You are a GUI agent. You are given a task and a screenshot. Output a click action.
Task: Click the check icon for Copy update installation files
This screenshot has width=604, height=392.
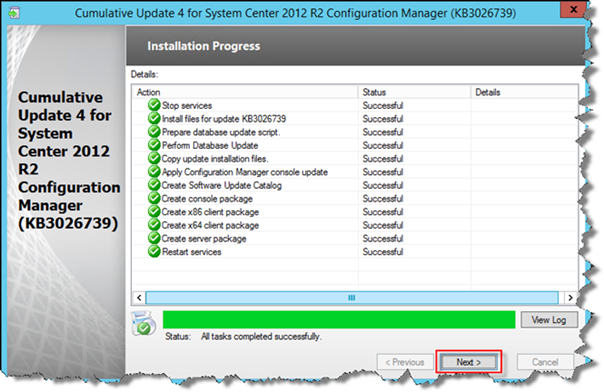pyautogui.click(x=154, y=158)
